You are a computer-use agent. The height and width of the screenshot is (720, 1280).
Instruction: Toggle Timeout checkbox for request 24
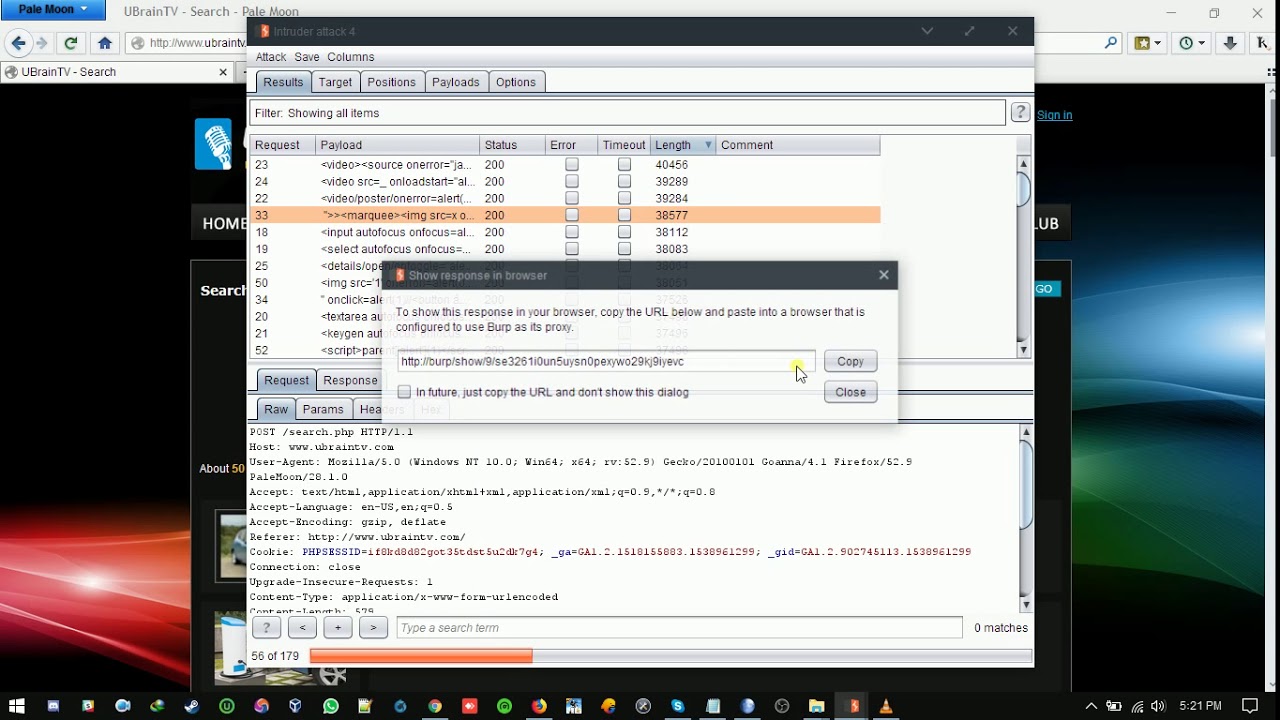624,181
